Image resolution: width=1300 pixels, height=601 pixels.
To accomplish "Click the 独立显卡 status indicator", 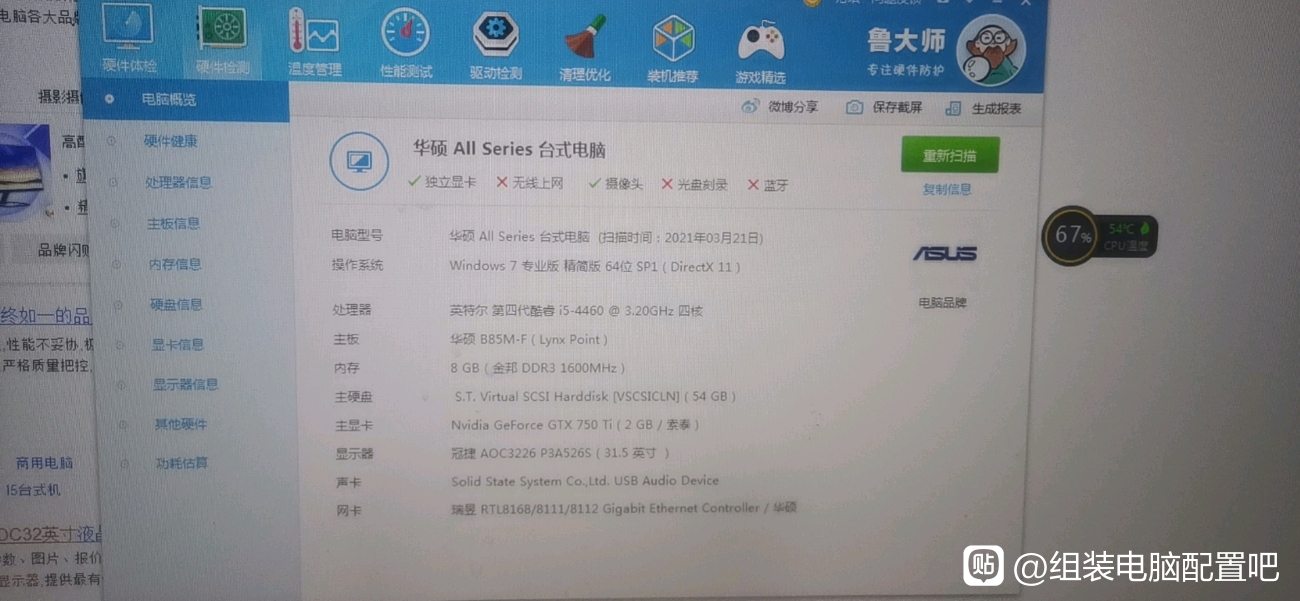I will click(443, 182).
